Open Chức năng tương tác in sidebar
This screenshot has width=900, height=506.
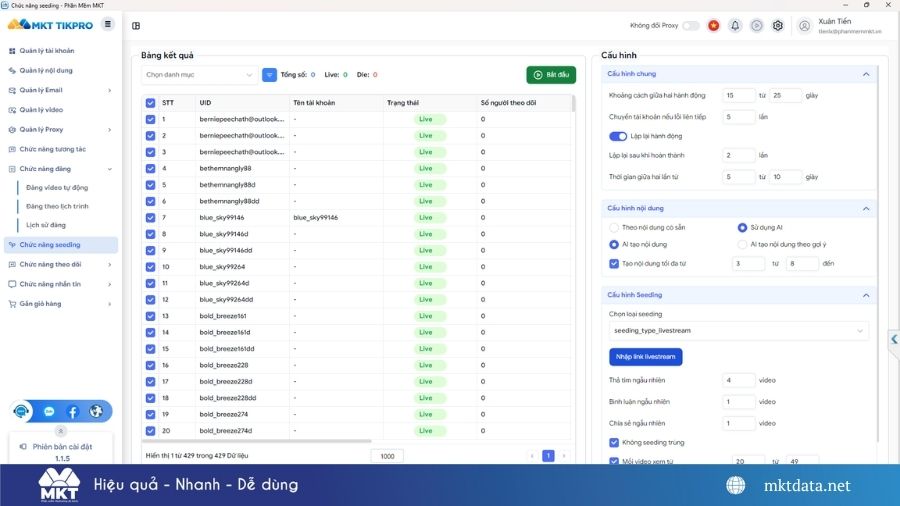52,149
